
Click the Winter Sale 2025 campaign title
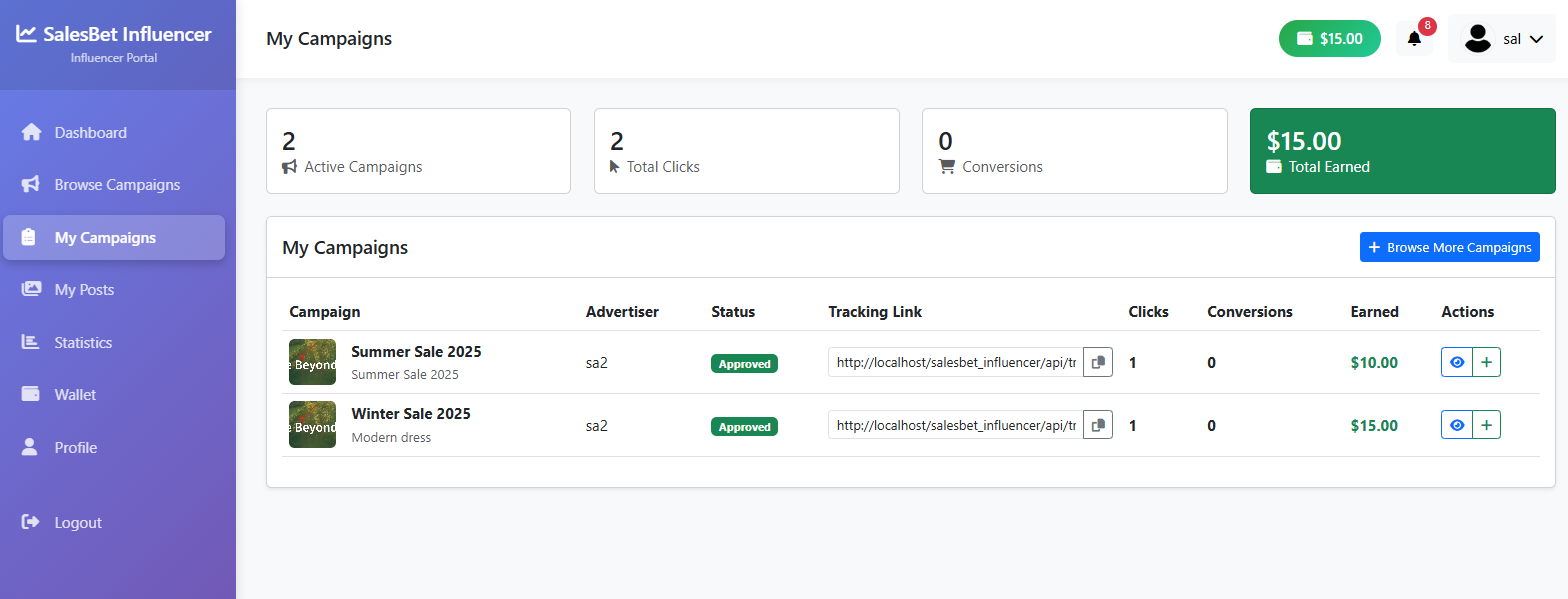411,414
